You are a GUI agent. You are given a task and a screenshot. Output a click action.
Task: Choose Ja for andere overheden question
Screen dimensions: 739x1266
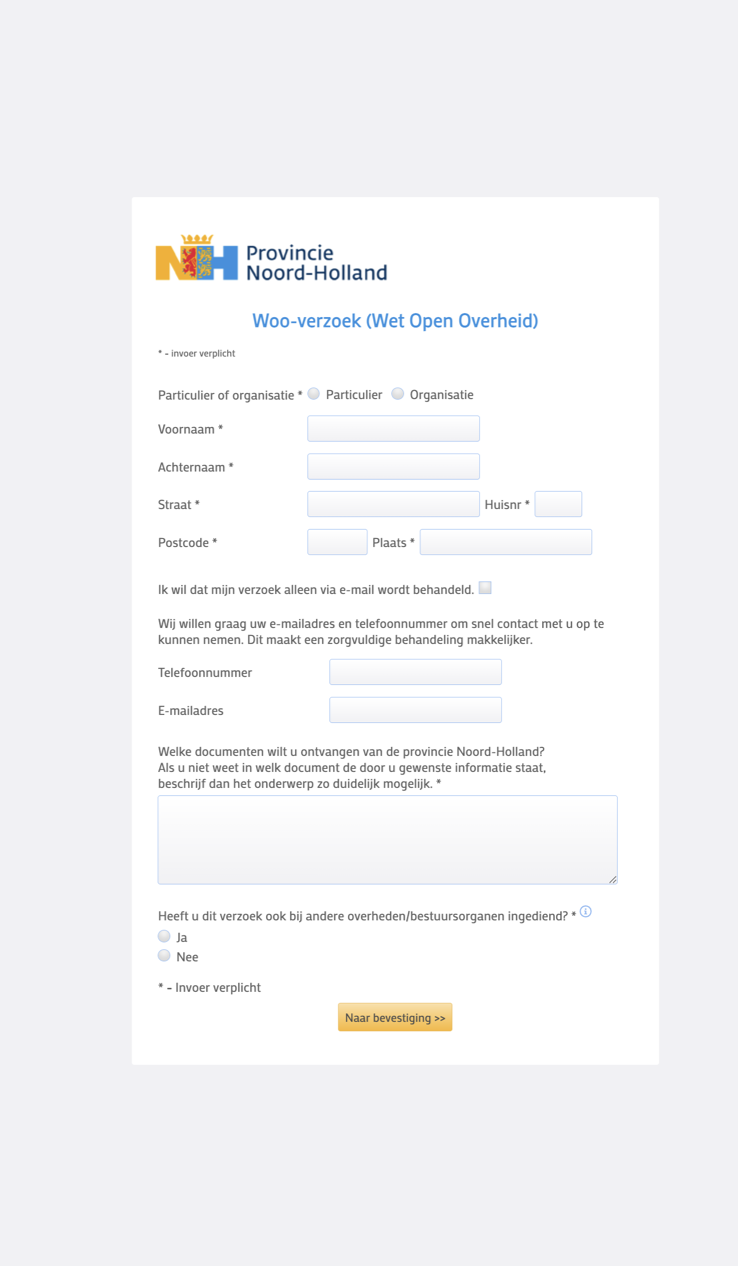pyautogui.click(x=164, y=937)
